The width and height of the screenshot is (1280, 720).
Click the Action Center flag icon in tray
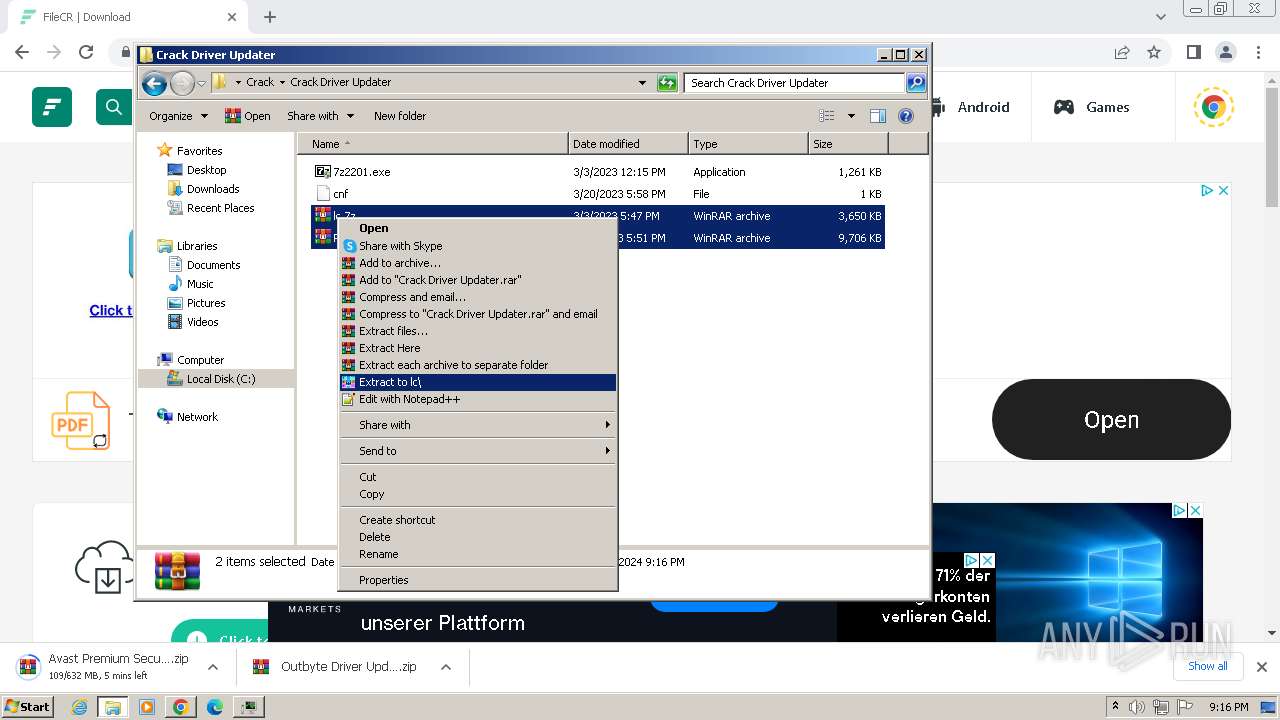coord(1185,707)
